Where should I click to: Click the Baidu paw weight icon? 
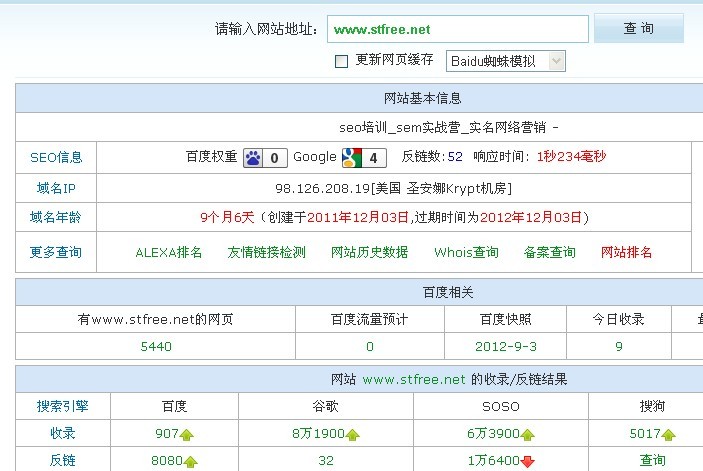tap(254, 157)
